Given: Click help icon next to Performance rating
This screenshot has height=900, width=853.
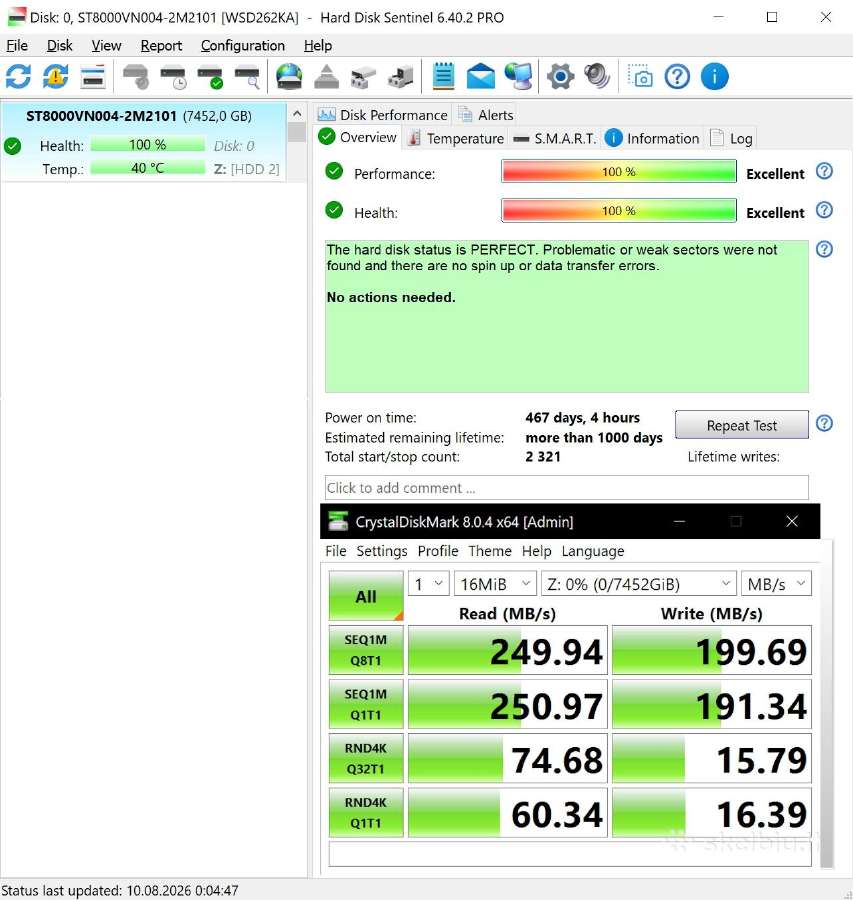Looking at the screenshot, I should pyautogui.click(x=824, y=171).
